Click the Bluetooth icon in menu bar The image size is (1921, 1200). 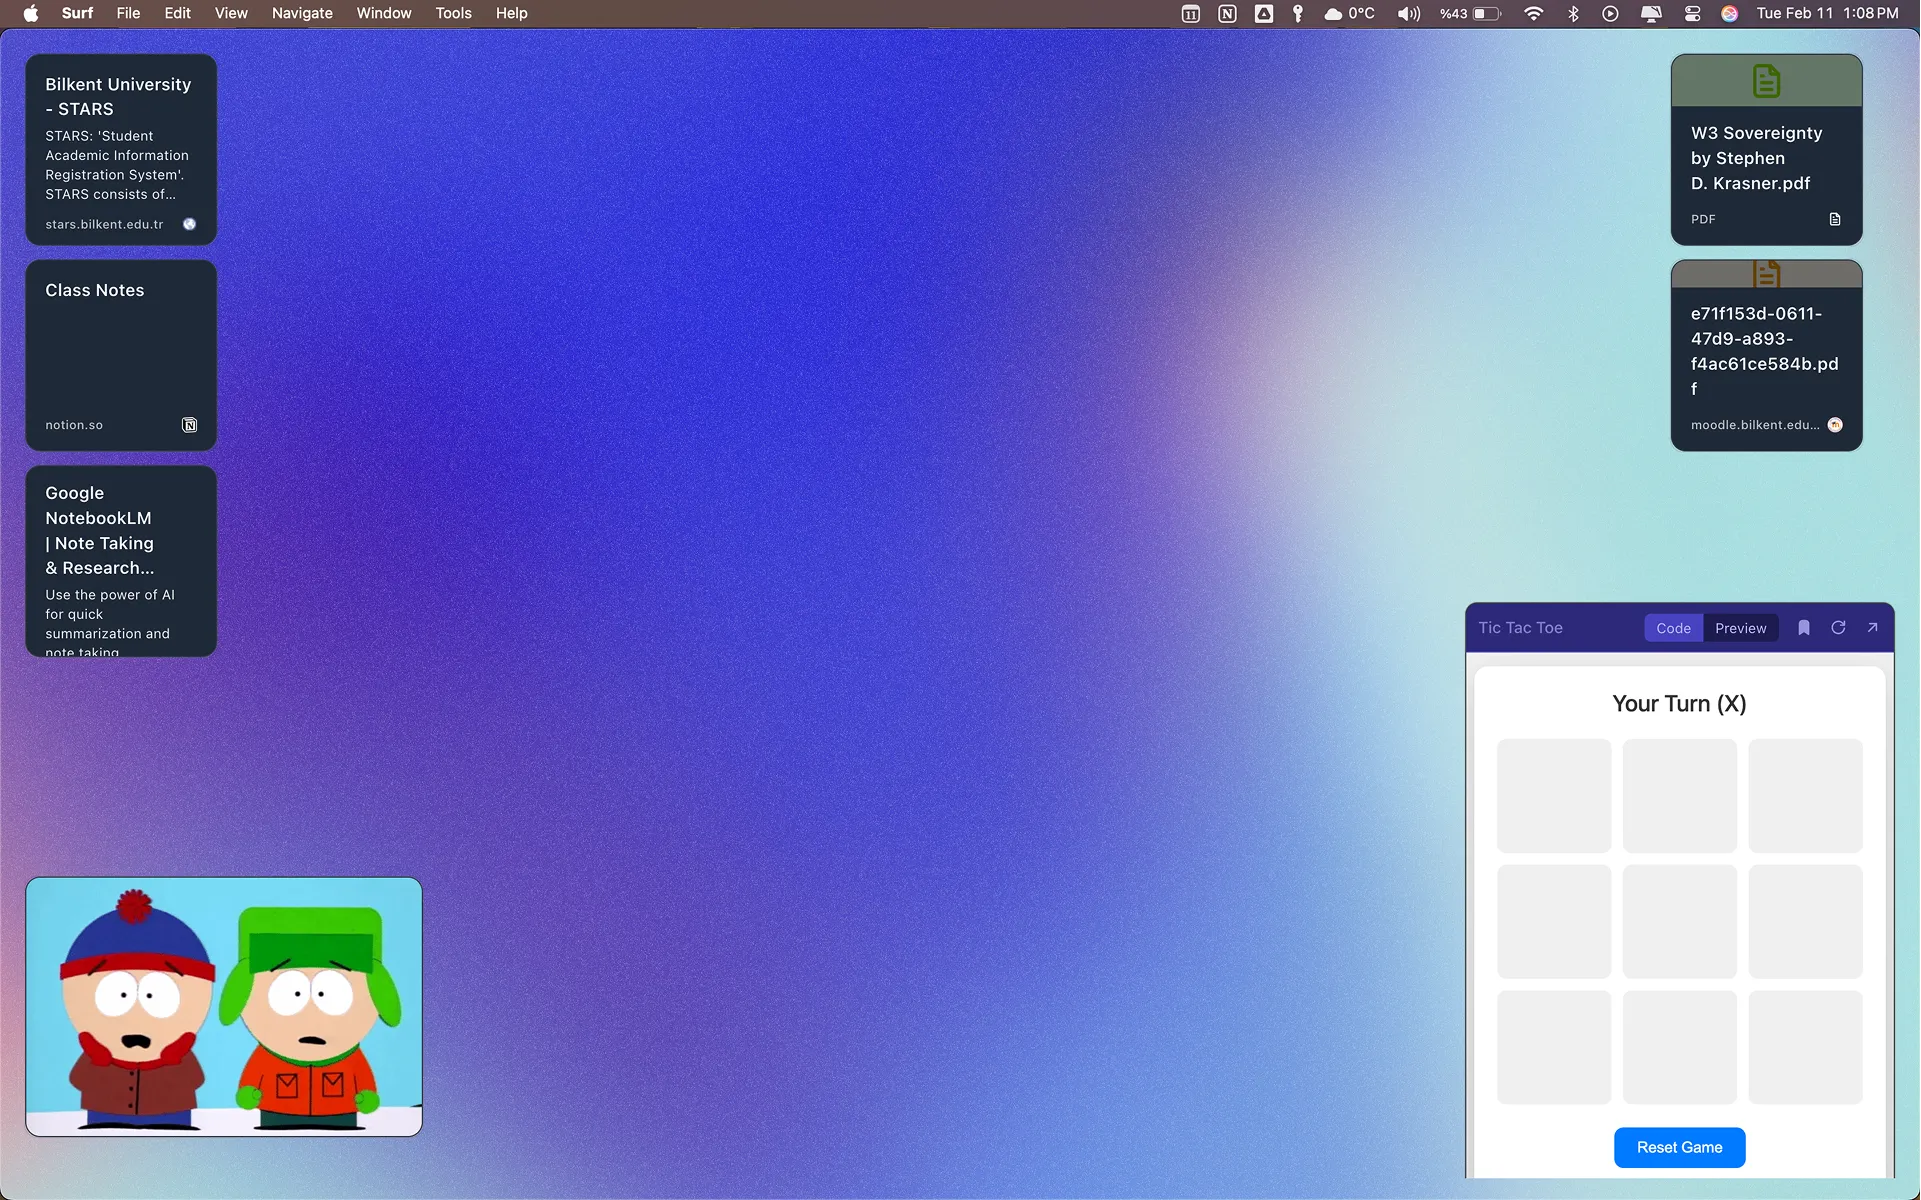pos(1573,13)
